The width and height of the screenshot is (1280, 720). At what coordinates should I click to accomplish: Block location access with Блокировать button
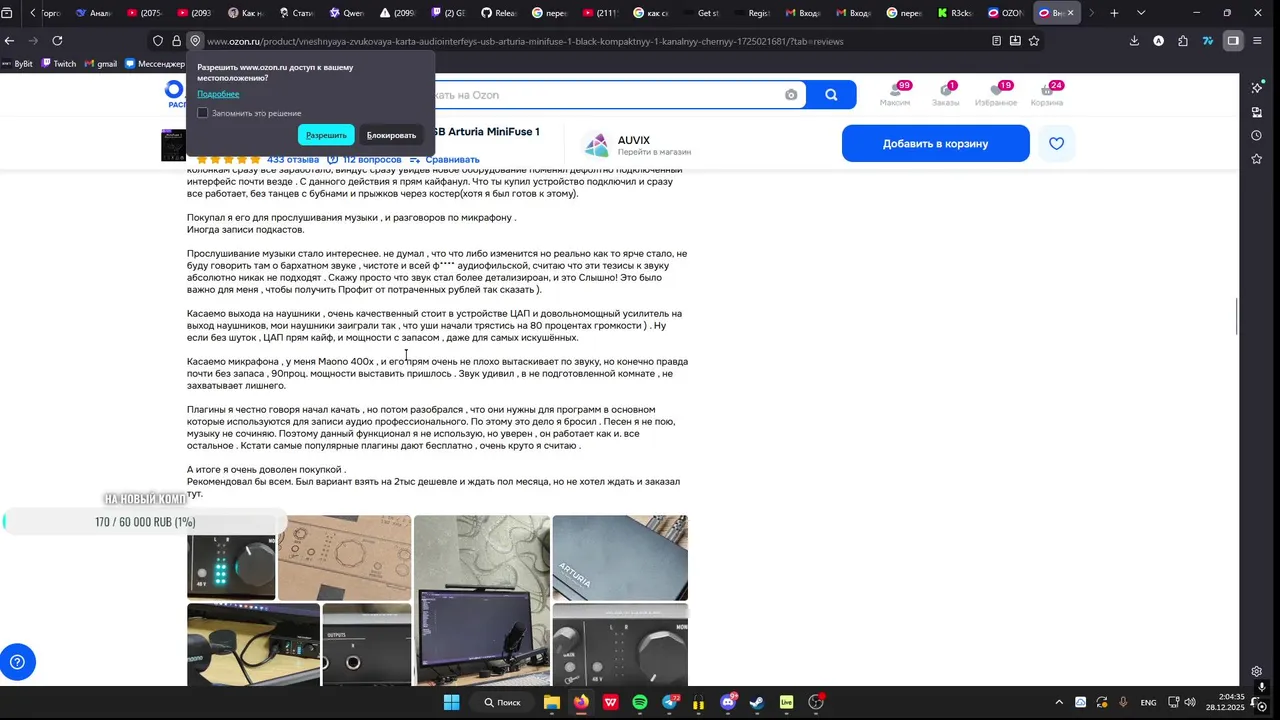point(391,135)
